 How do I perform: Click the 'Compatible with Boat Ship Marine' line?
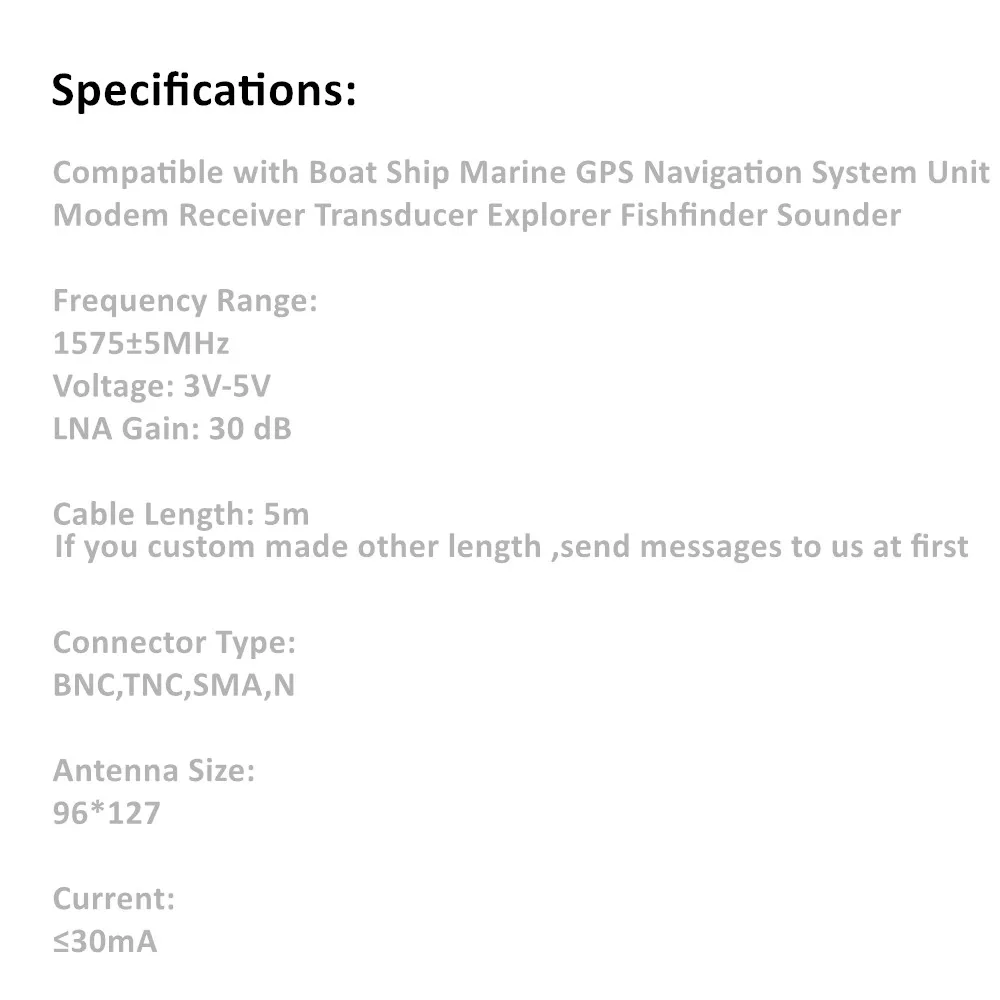[521, 173]
